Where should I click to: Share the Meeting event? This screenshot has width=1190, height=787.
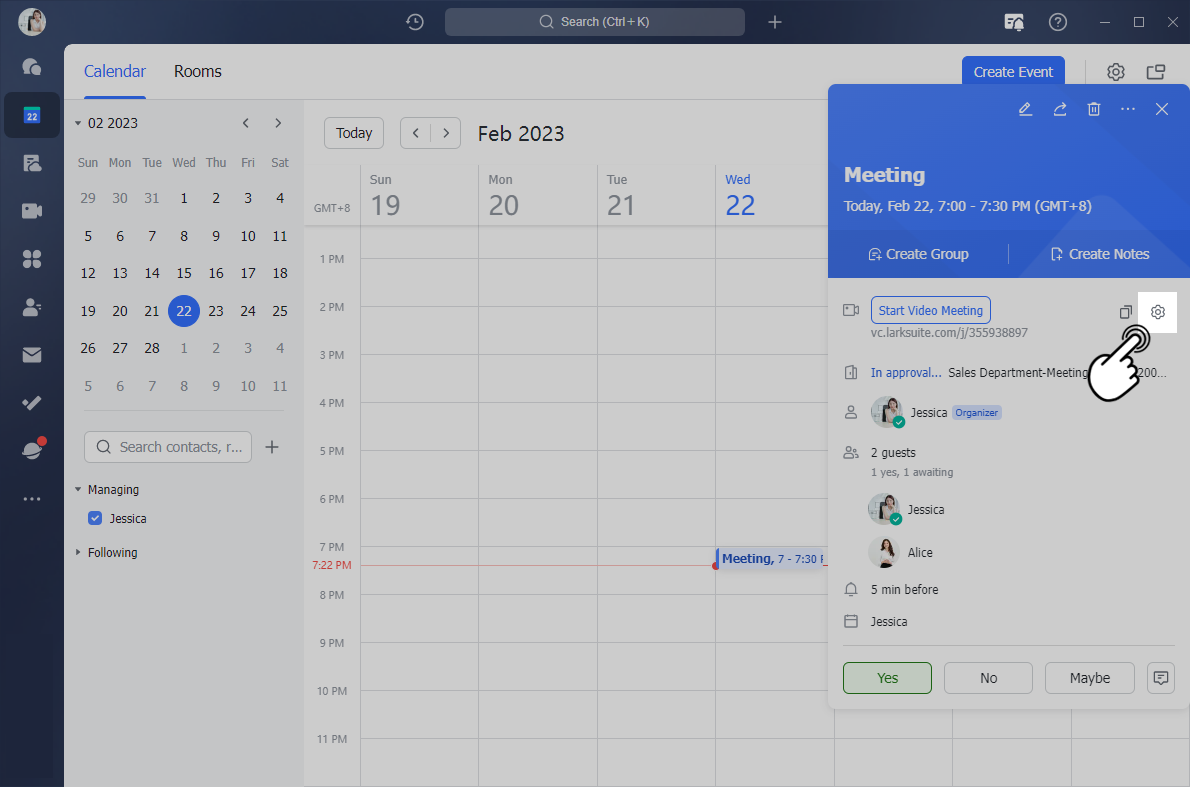1060,109
